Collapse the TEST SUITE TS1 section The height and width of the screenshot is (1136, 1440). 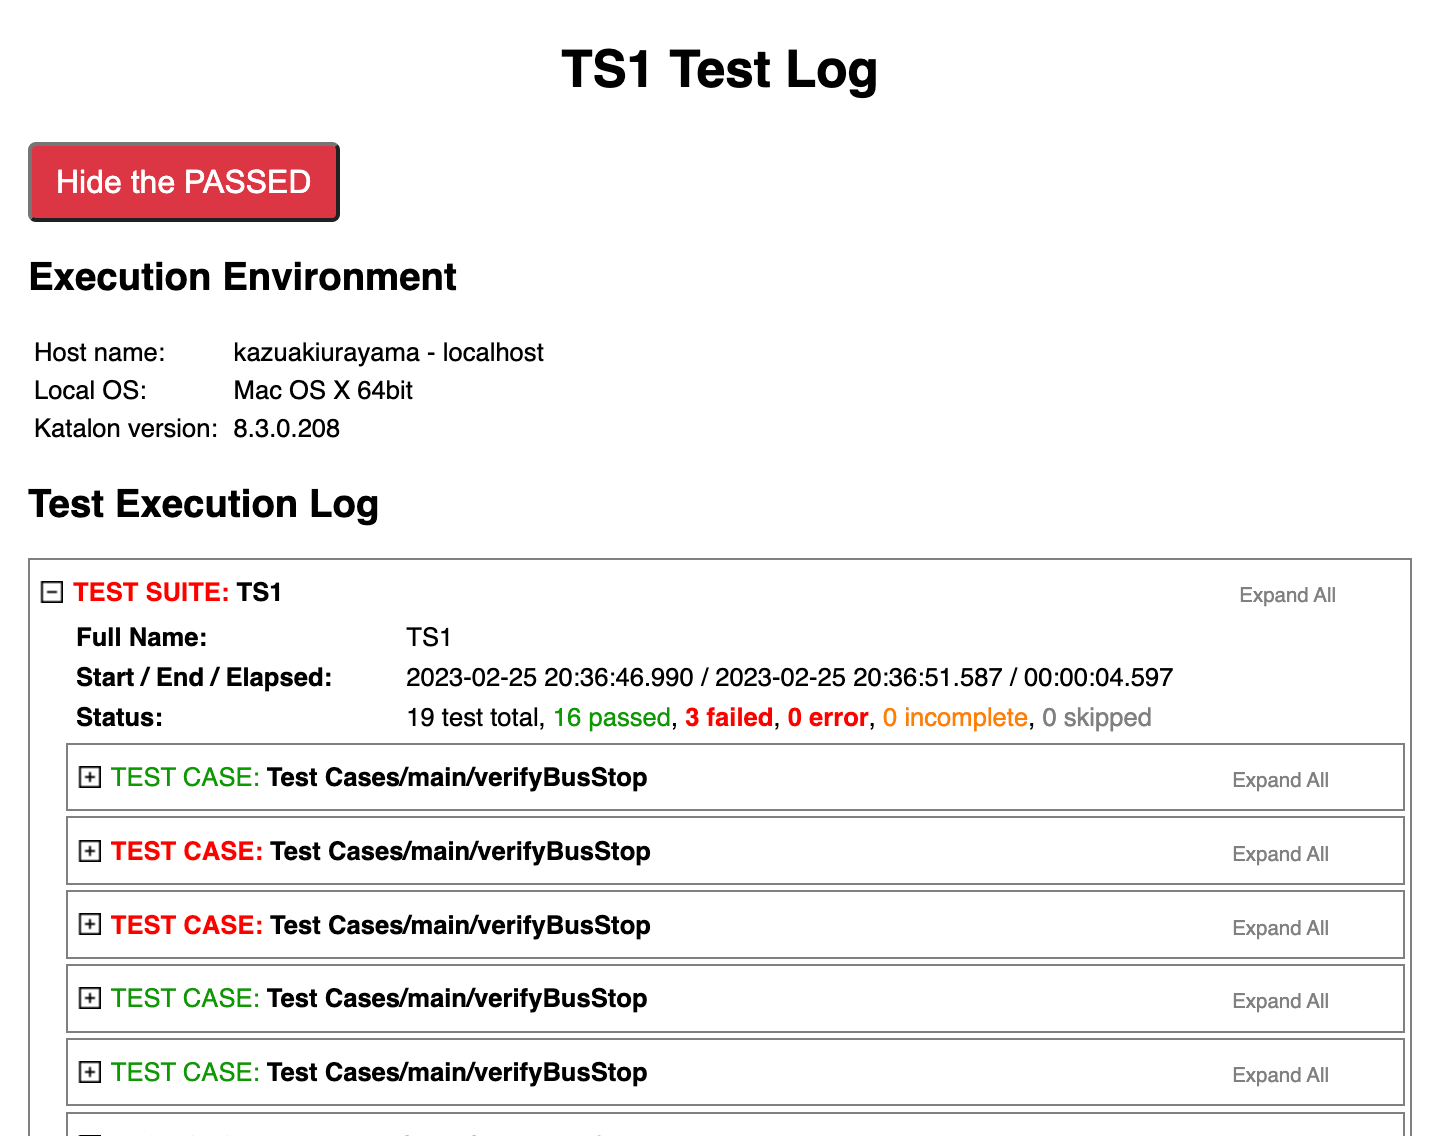(52, 592)
